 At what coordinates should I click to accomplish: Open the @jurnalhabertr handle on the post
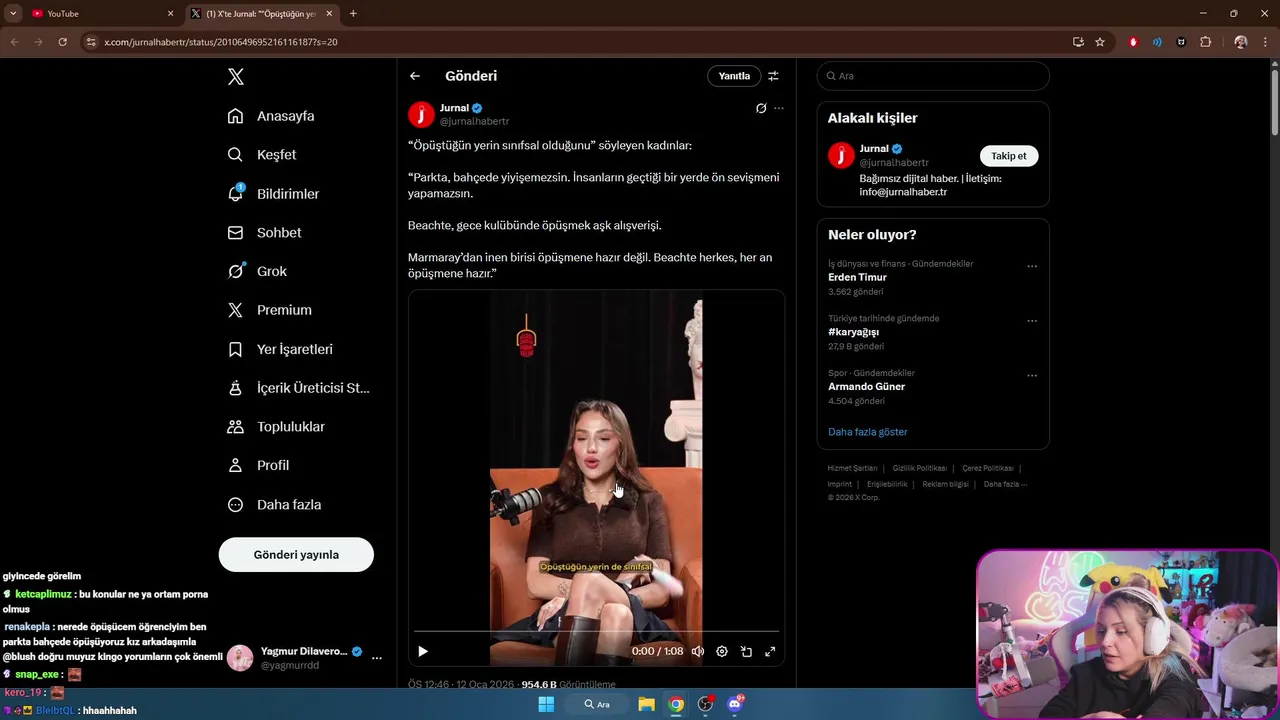pyautogui.click(x=474, y=121)
